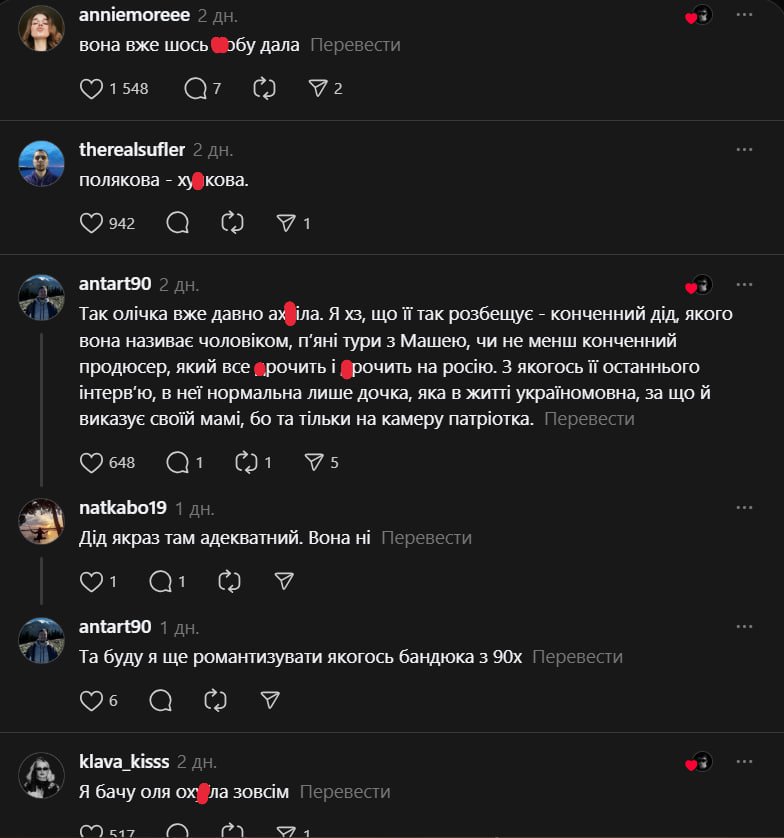Repost anniemoreee's comment
784x838 pixels.
pyautogui.click(x=265, y=88)
